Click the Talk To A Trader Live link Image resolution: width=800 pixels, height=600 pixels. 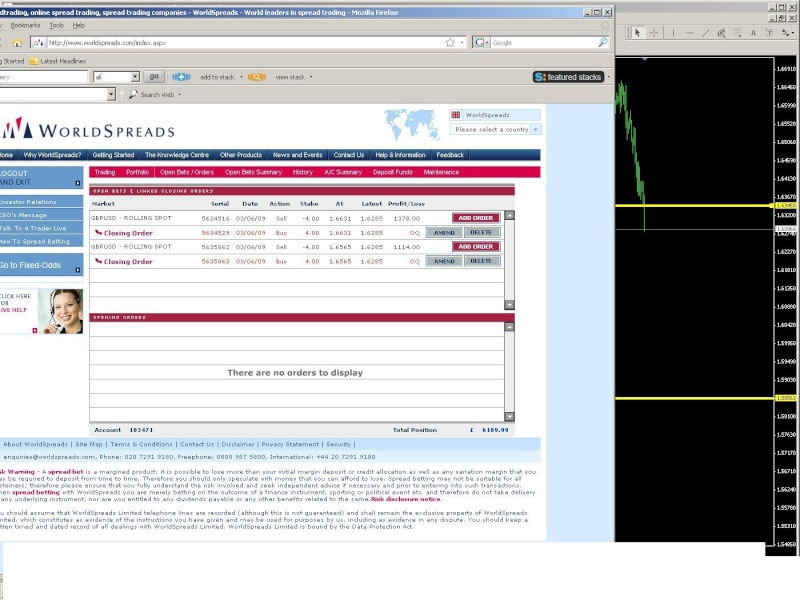coord(41,228)
